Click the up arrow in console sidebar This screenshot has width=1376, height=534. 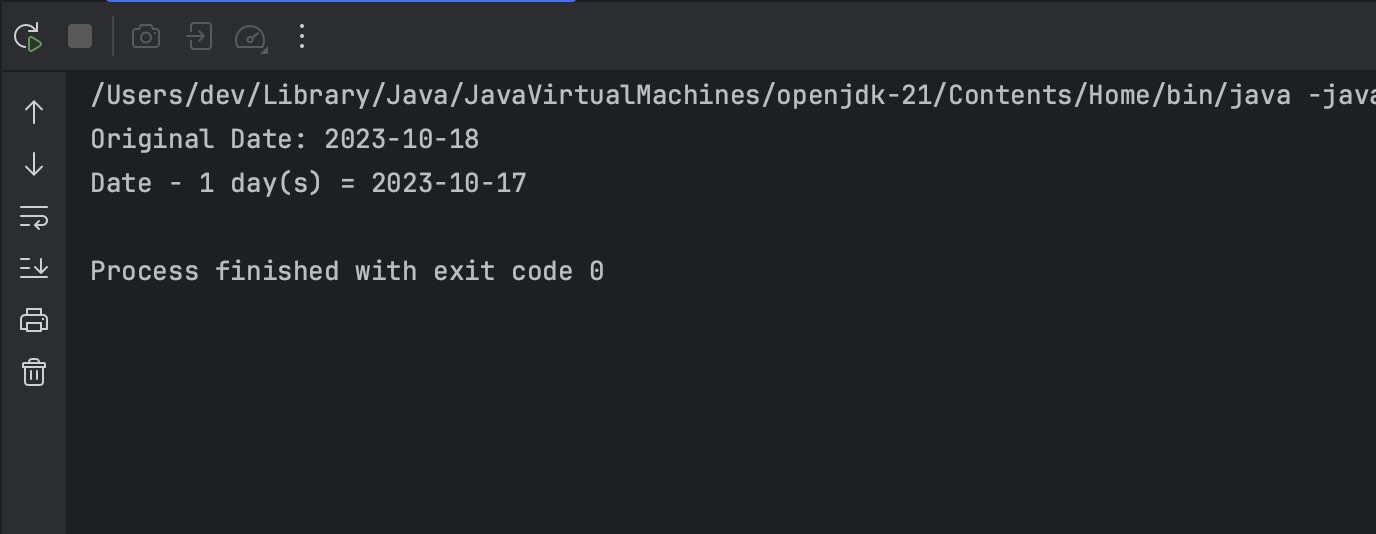pyautogui.click(x=34, y=112)
